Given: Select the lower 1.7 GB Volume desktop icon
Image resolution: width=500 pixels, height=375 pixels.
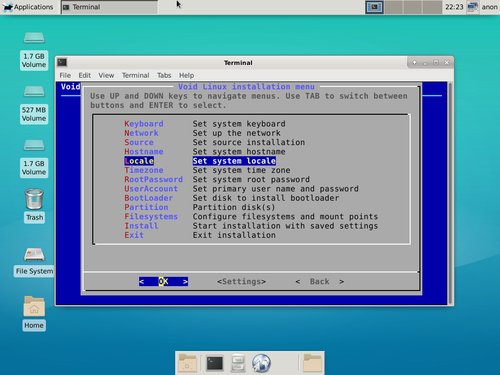Looking at the screenshot, I should click(x=34, y=158).
